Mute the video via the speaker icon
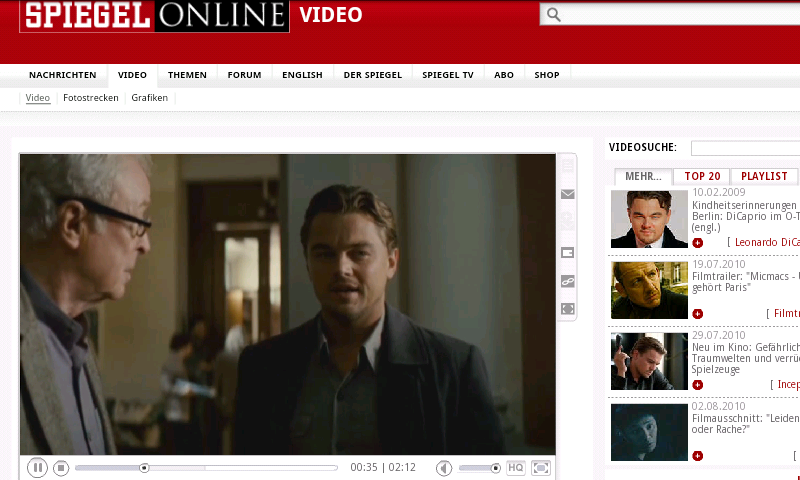 point(444,468)
